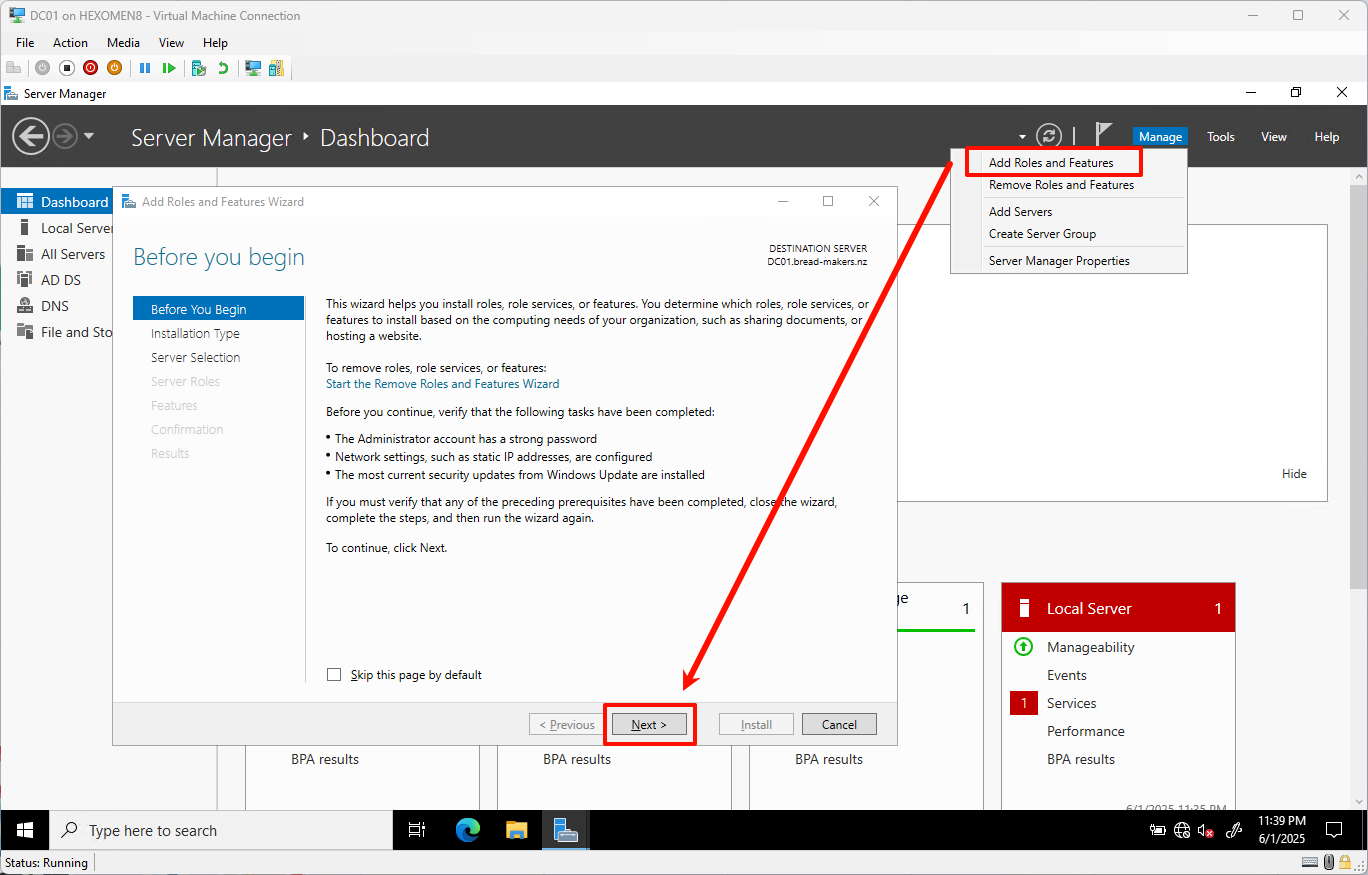
Task: Click the disabled Previous button
Action: [x=566, y=724]
